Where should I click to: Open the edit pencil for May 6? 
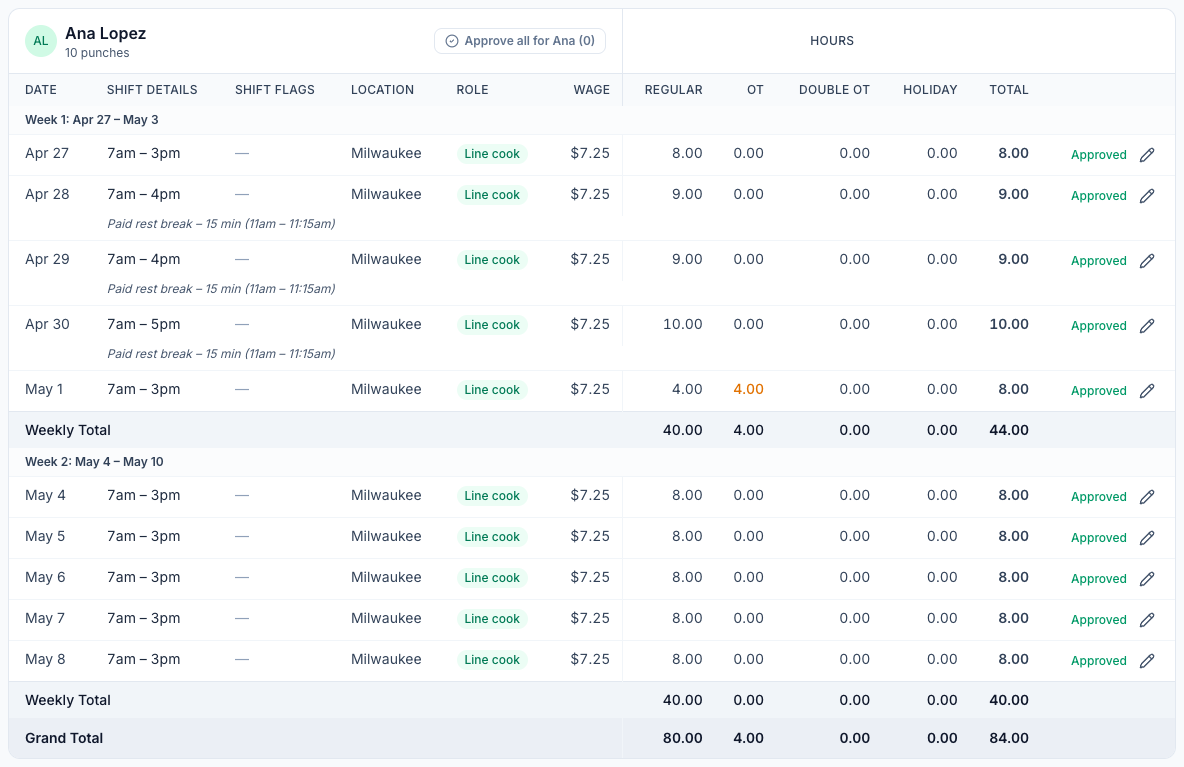pos(1147,578)
